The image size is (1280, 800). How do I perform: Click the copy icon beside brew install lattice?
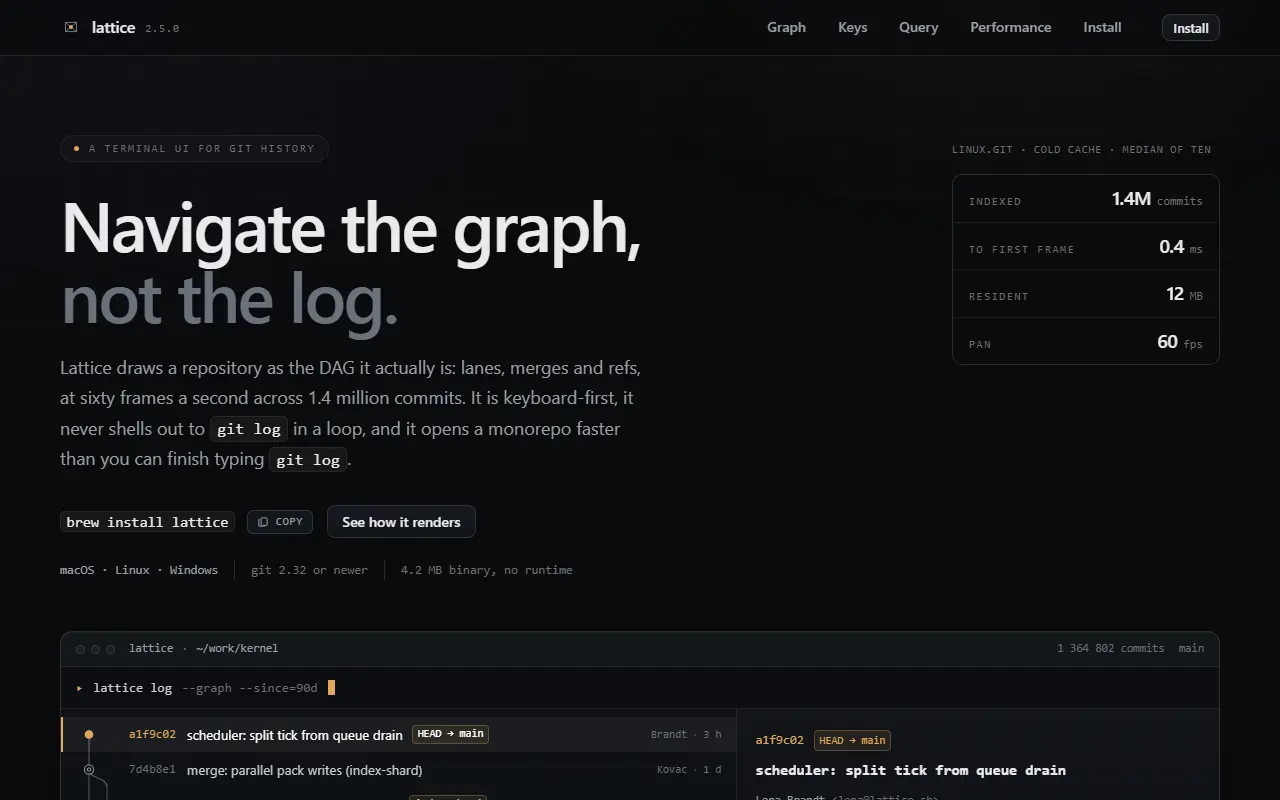point(263,522)
